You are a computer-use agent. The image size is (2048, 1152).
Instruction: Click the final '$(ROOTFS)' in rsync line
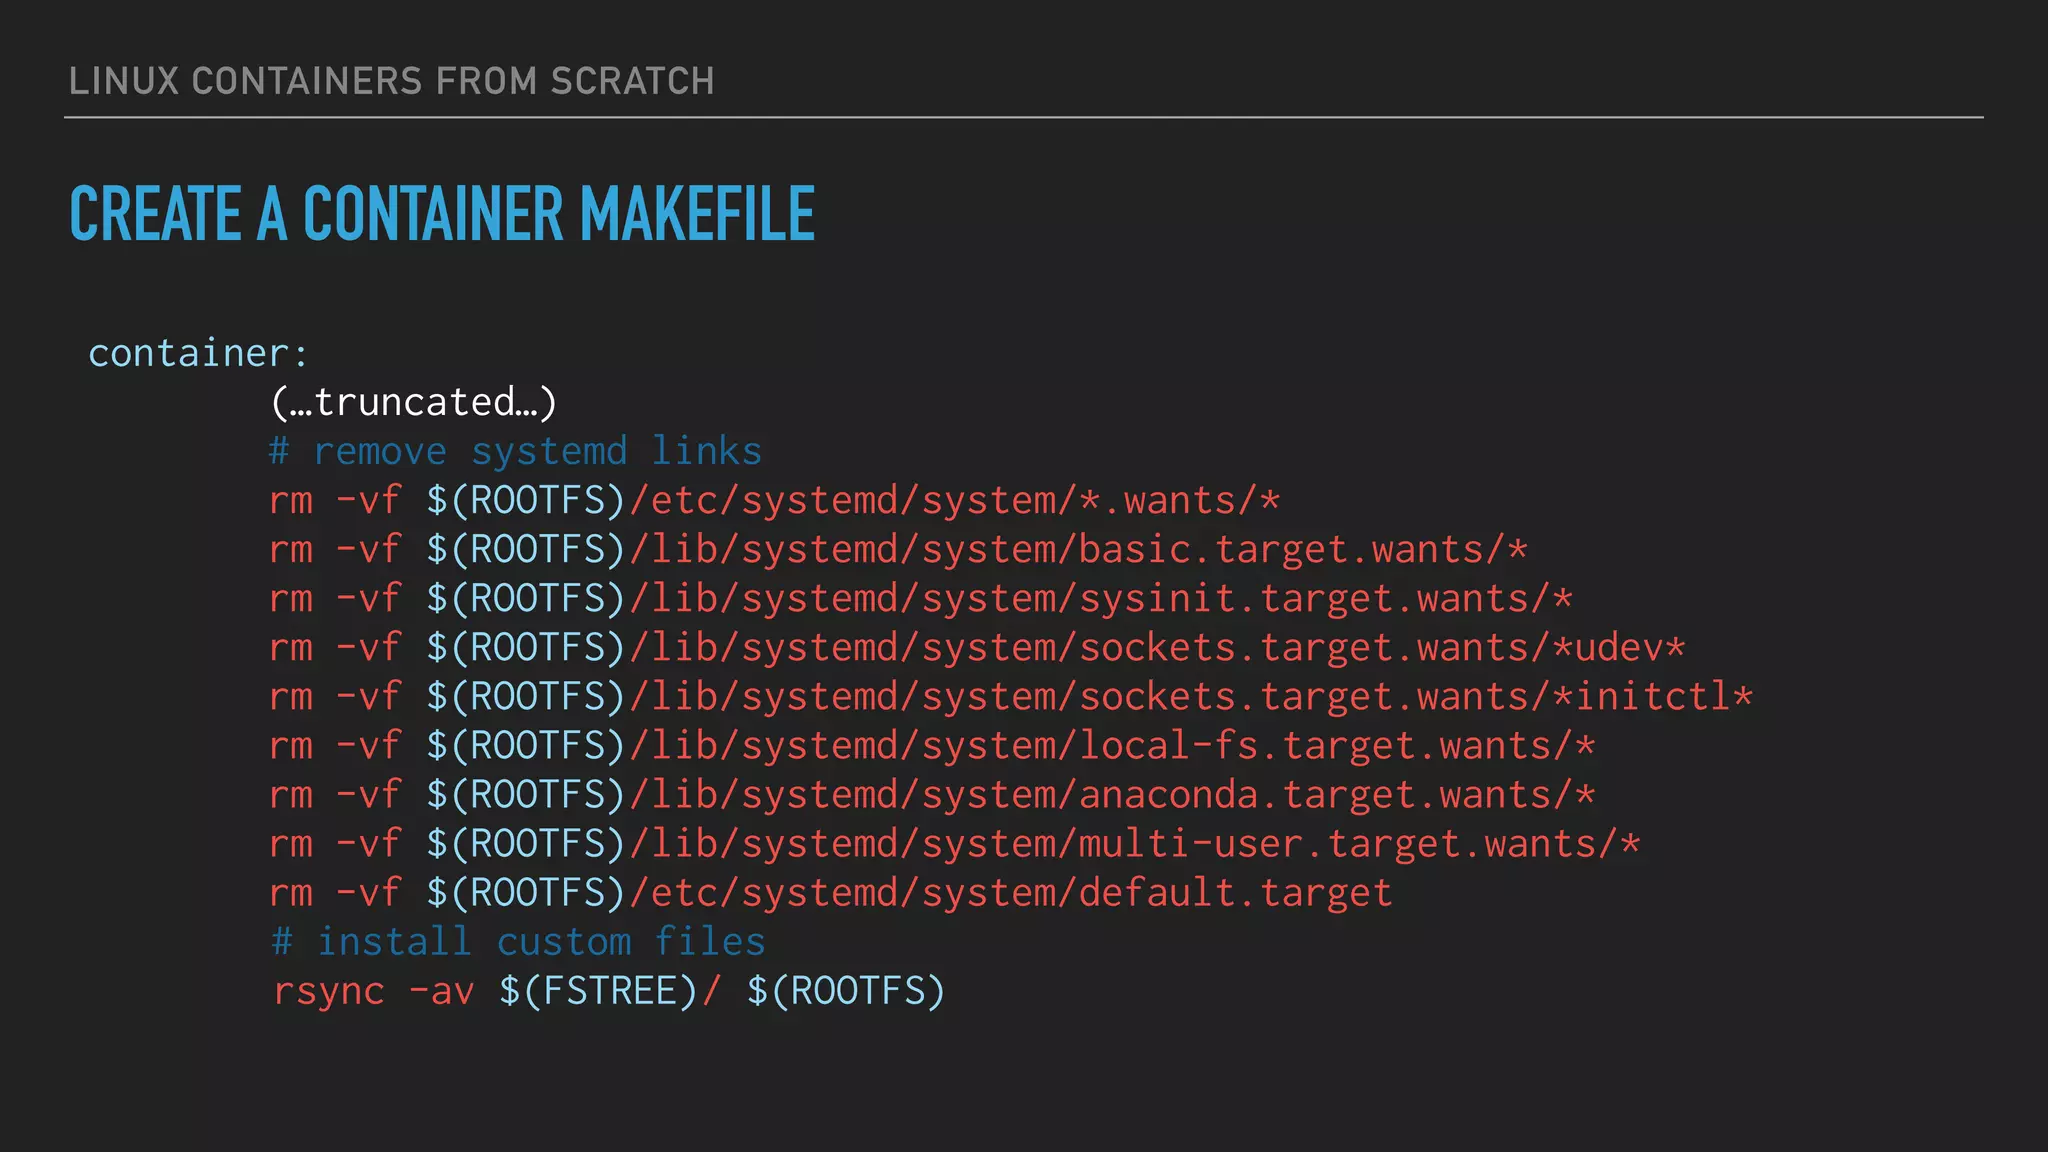pos(845,990)
